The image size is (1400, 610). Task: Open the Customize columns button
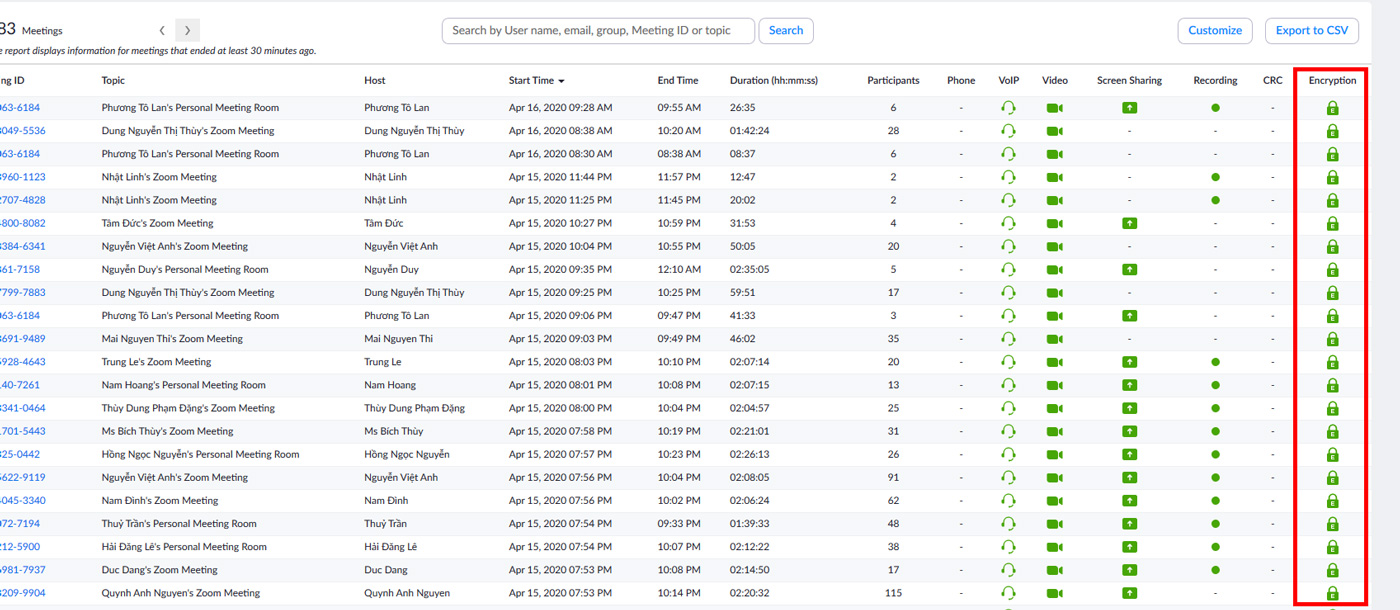1214,31
